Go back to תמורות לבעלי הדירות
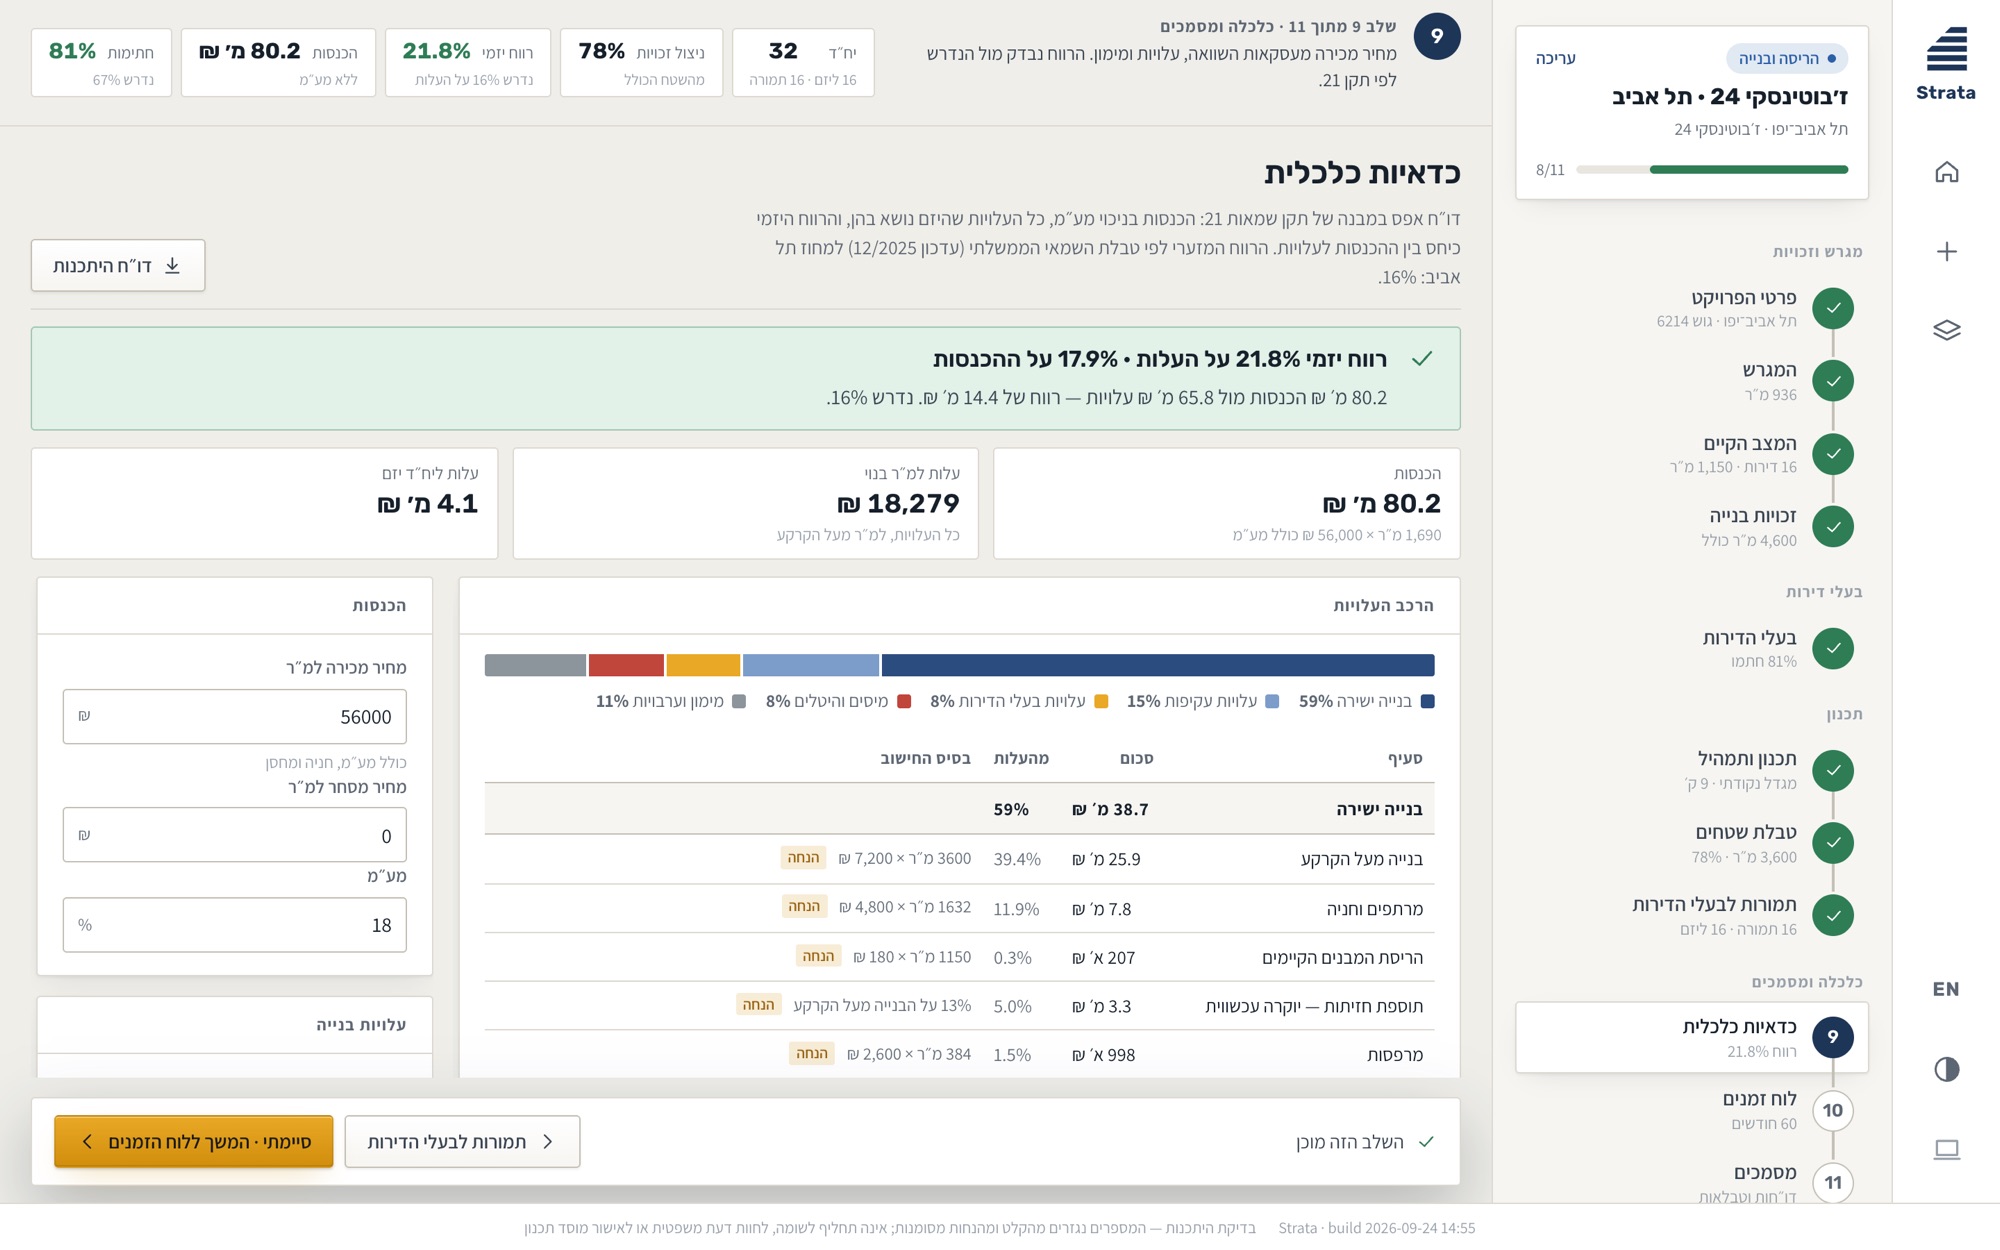Screen dimensions: 2000x1250 point(462,1141)
